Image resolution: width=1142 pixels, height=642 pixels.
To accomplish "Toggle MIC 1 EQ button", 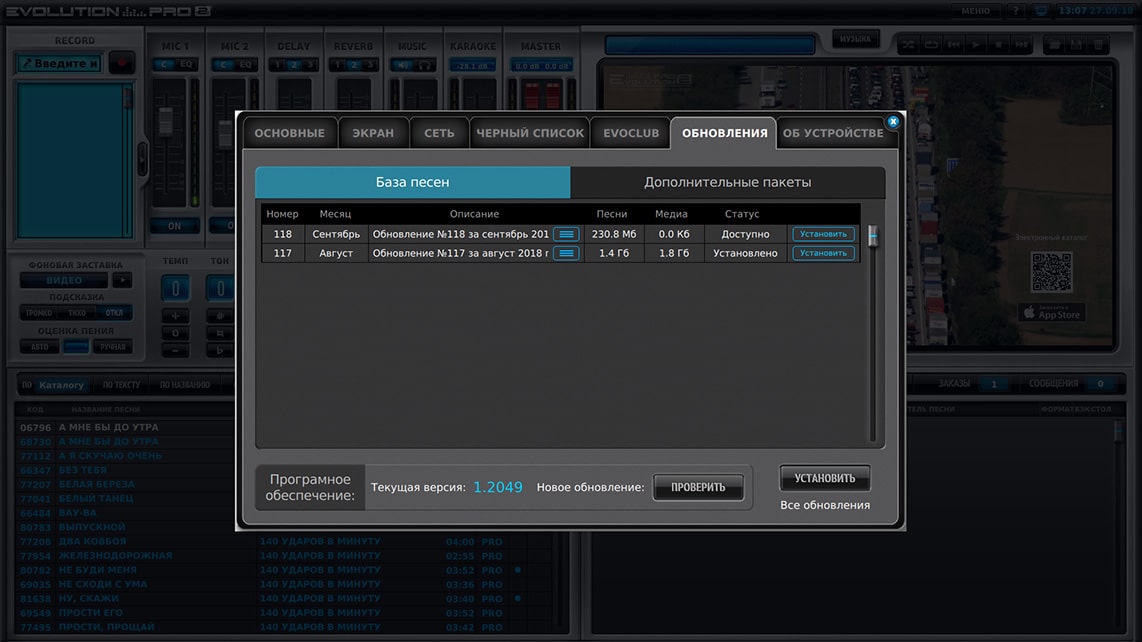I will (186, 65).
